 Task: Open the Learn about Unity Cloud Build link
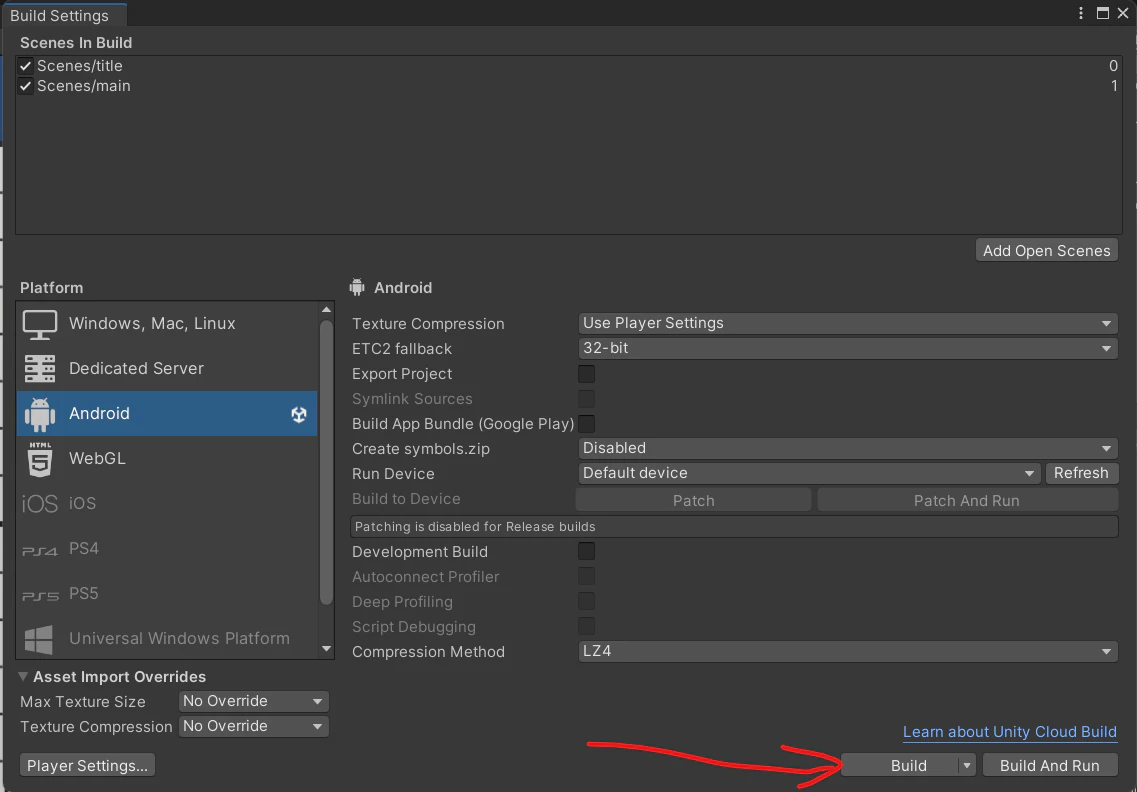[x=1009, y=732]
